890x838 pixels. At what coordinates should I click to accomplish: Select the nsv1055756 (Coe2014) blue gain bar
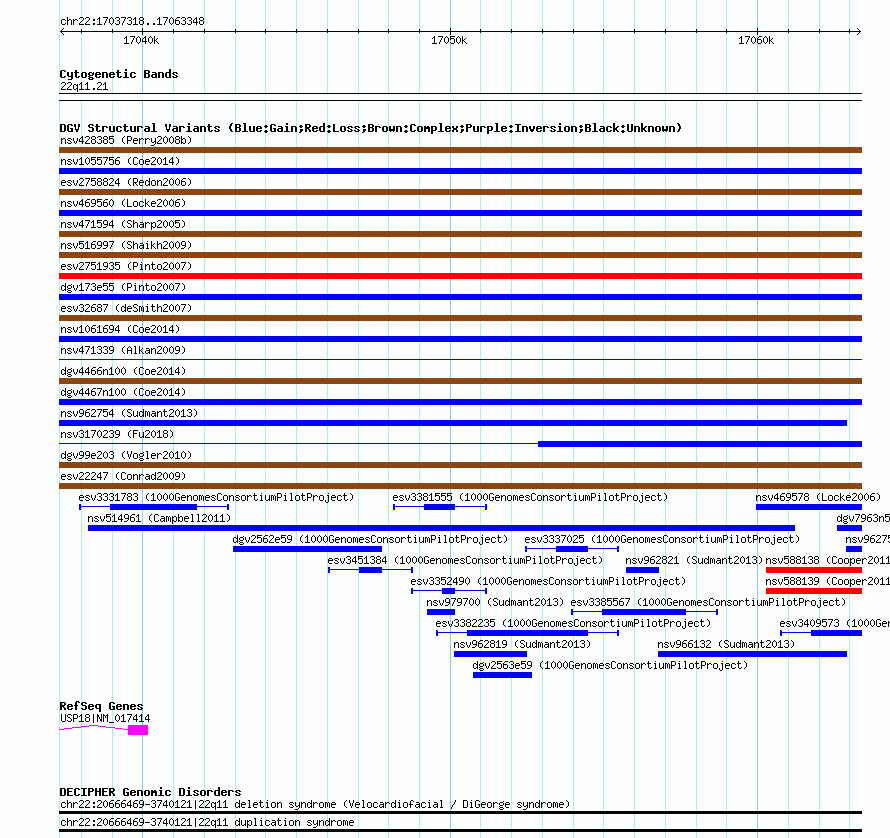point(460,171)
